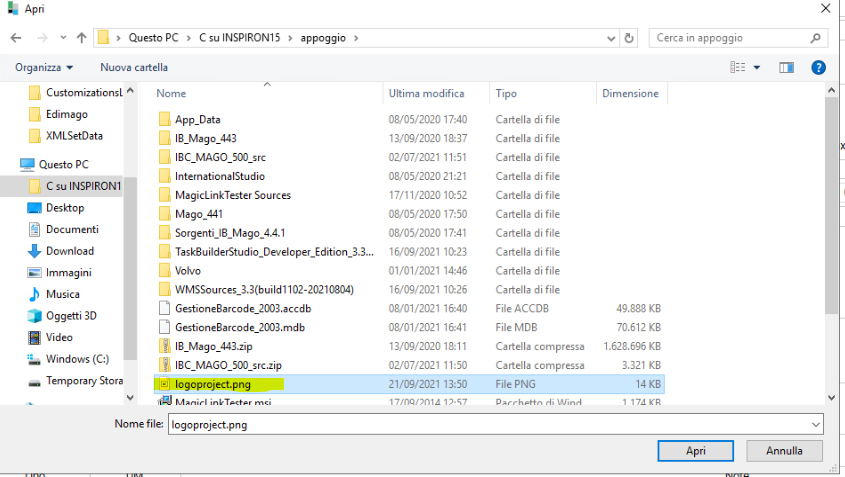
Task: Collapse the Questo PC tree node
Action: (10, 164)
